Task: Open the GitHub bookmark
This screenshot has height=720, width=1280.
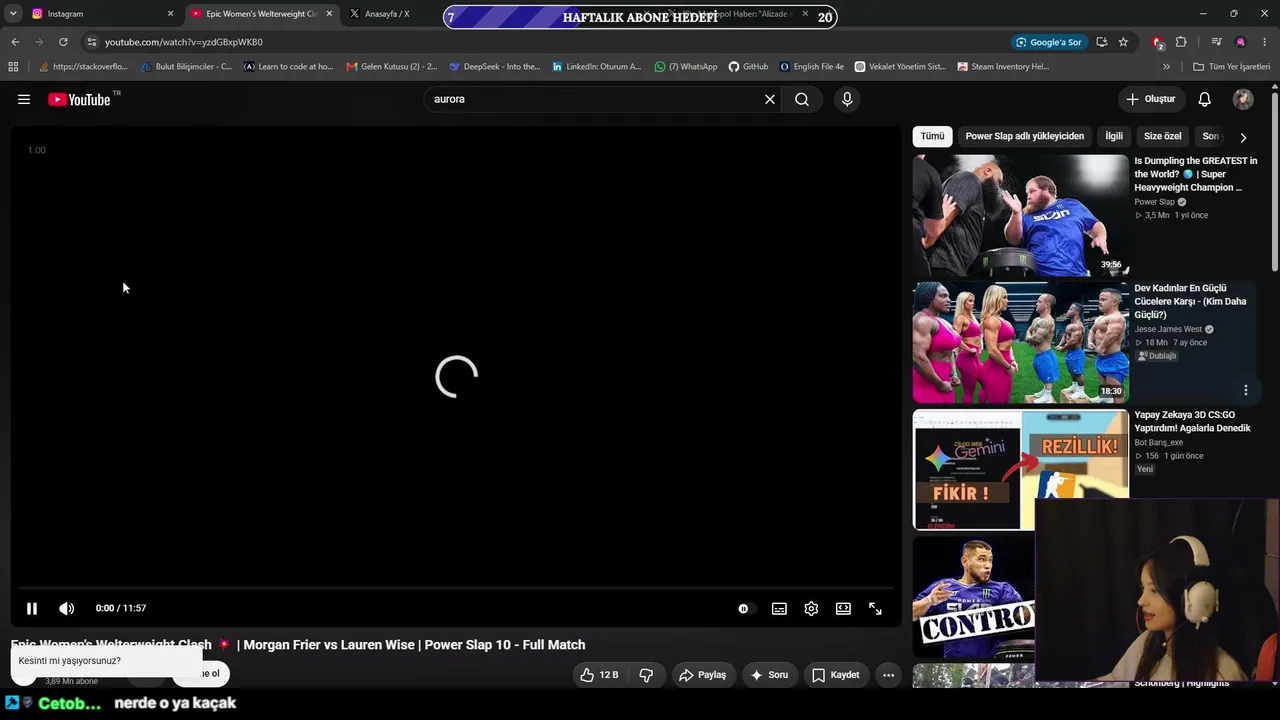Action: [x=748, y=67]
